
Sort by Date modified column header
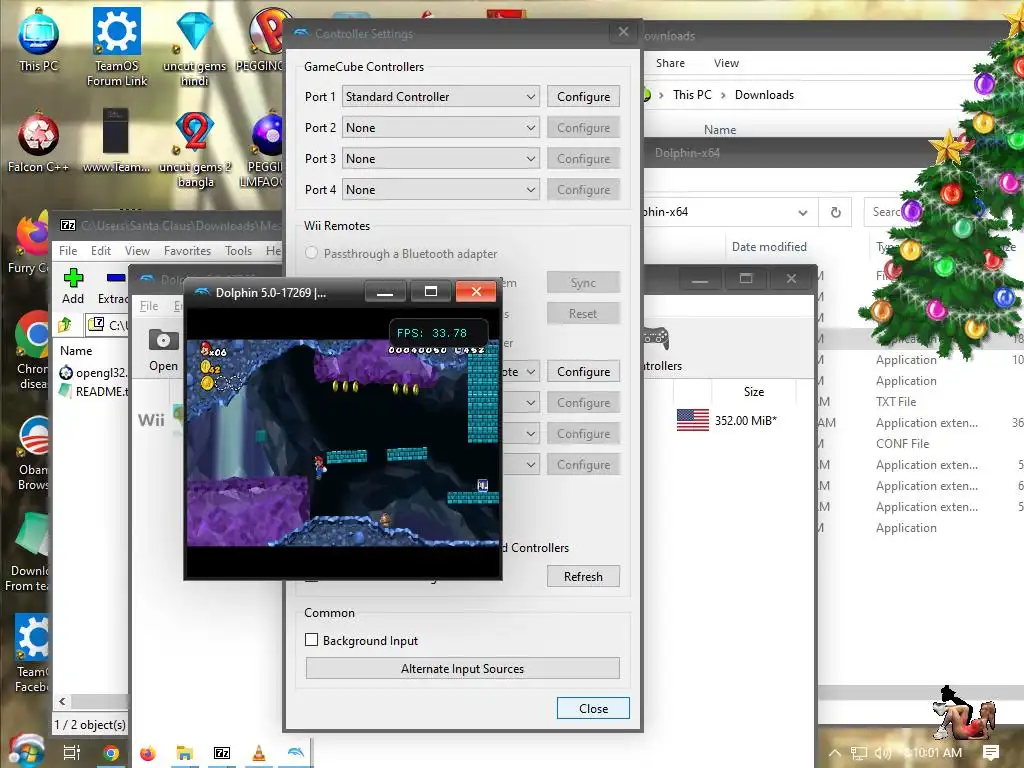[x=769, y=247]
